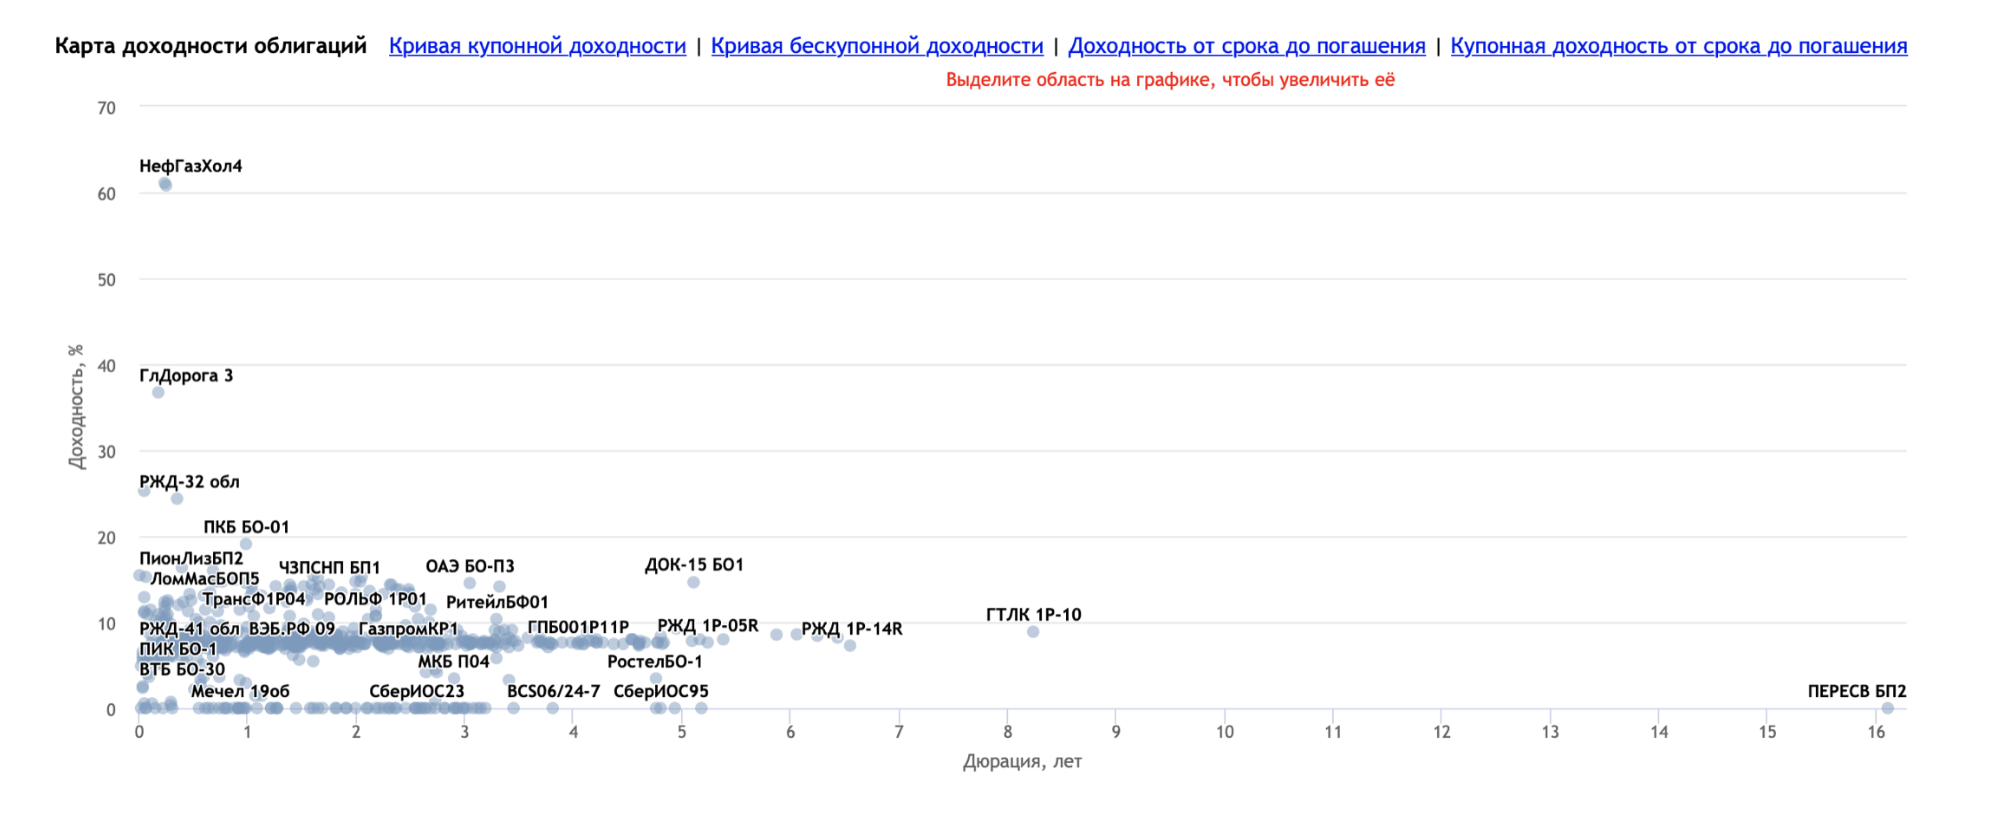Click the СберИОС95 bond label

click(x=661, y=692)
